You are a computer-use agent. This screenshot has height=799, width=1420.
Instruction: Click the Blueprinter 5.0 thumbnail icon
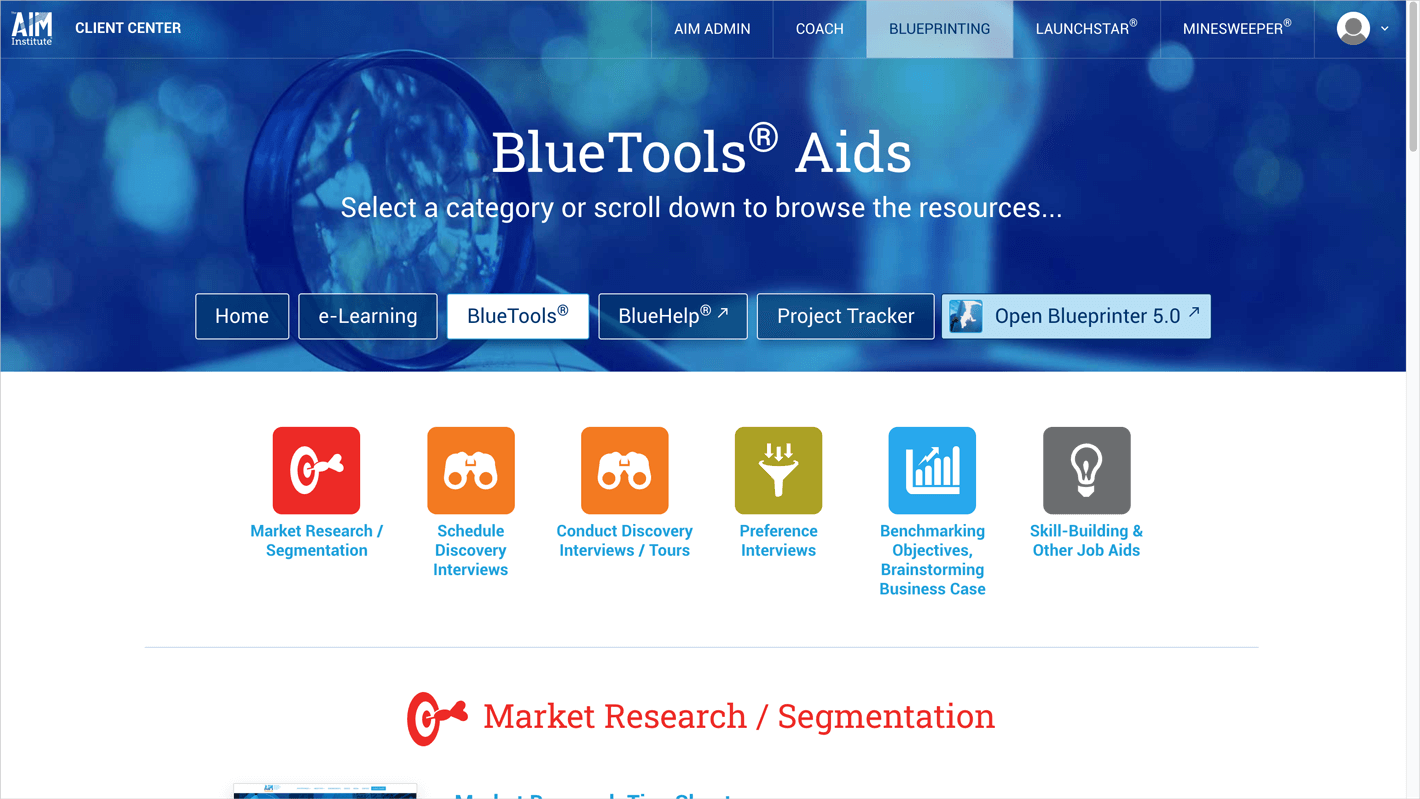tap(966, 316)
